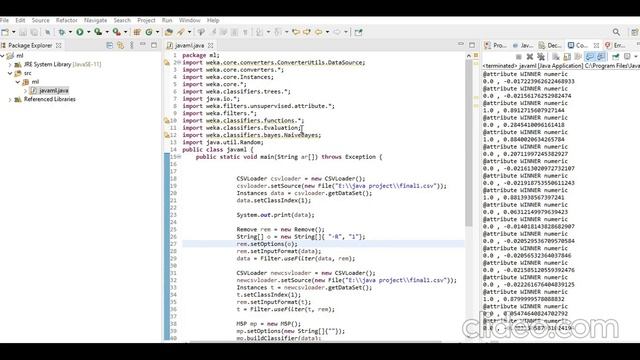Viewport: 640px width, 360px height.
Task: Click Remove All Terminated Launches icon
Action: tap(541, 56)
